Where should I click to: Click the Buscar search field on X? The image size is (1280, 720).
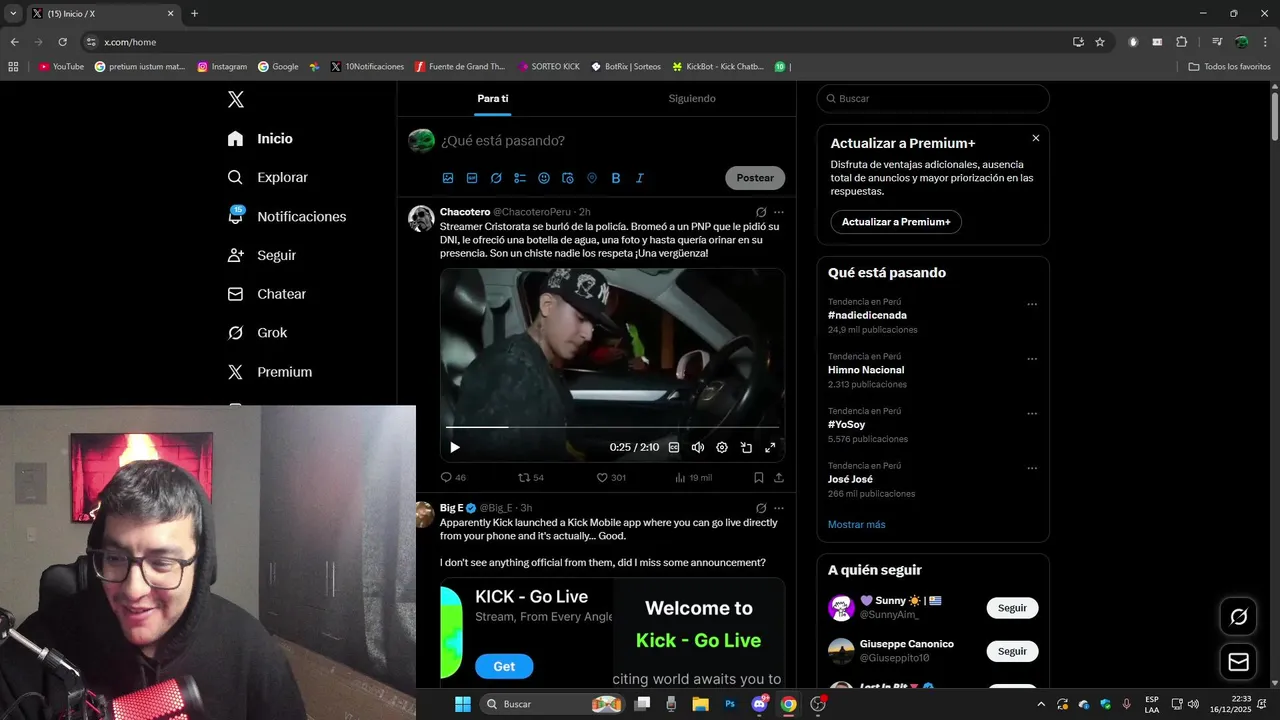pyautogui.click(x=933, y=99)
